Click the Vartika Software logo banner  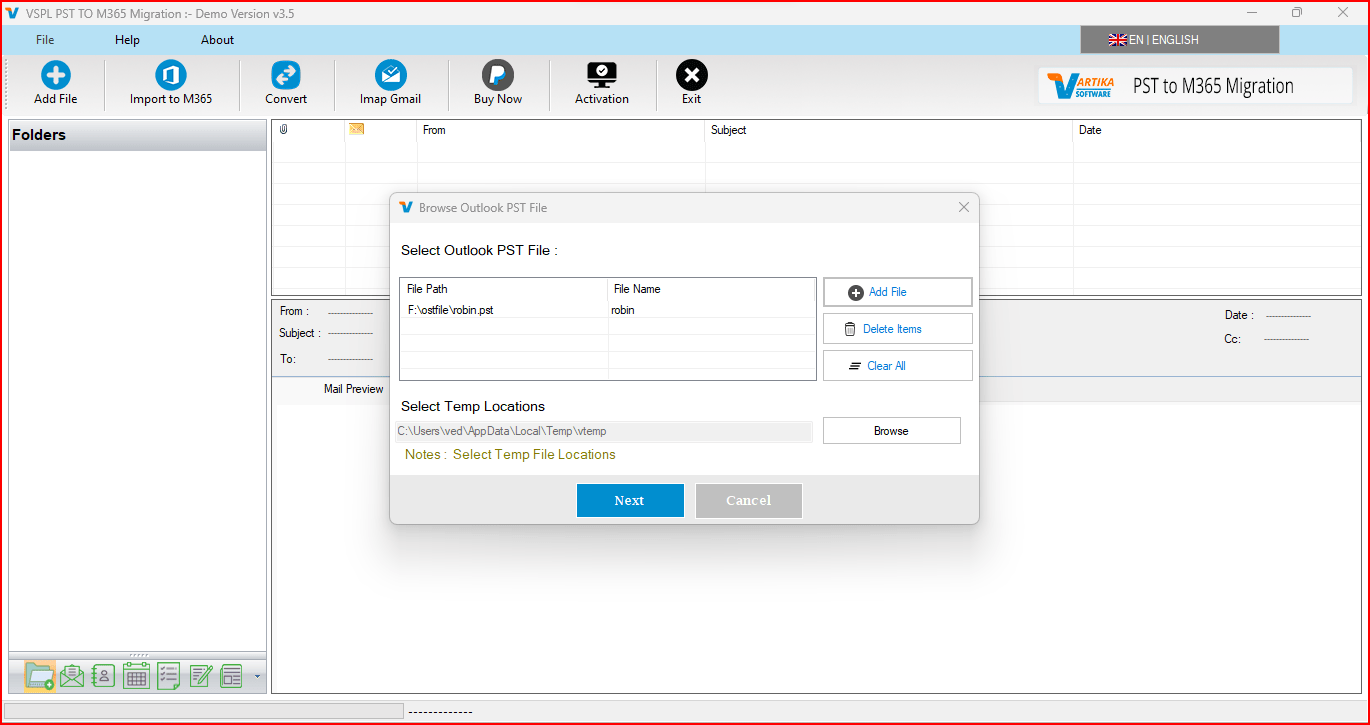pyautogui.click(x=1195, y=86)
